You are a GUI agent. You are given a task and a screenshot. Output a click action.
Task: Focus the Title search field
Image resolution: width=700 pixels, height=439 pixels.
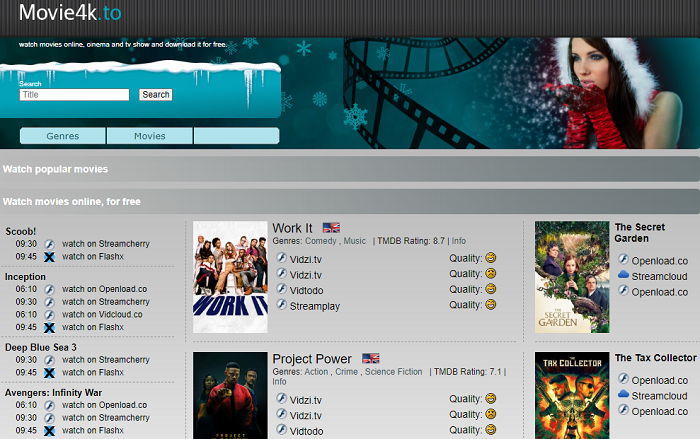[74, 95]
